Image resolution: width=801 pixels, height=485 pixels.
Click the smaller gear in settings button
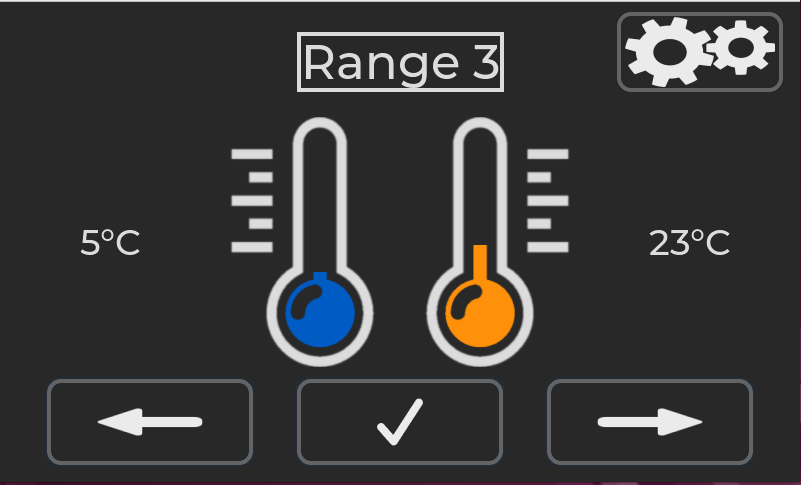[x=742, y=48]
